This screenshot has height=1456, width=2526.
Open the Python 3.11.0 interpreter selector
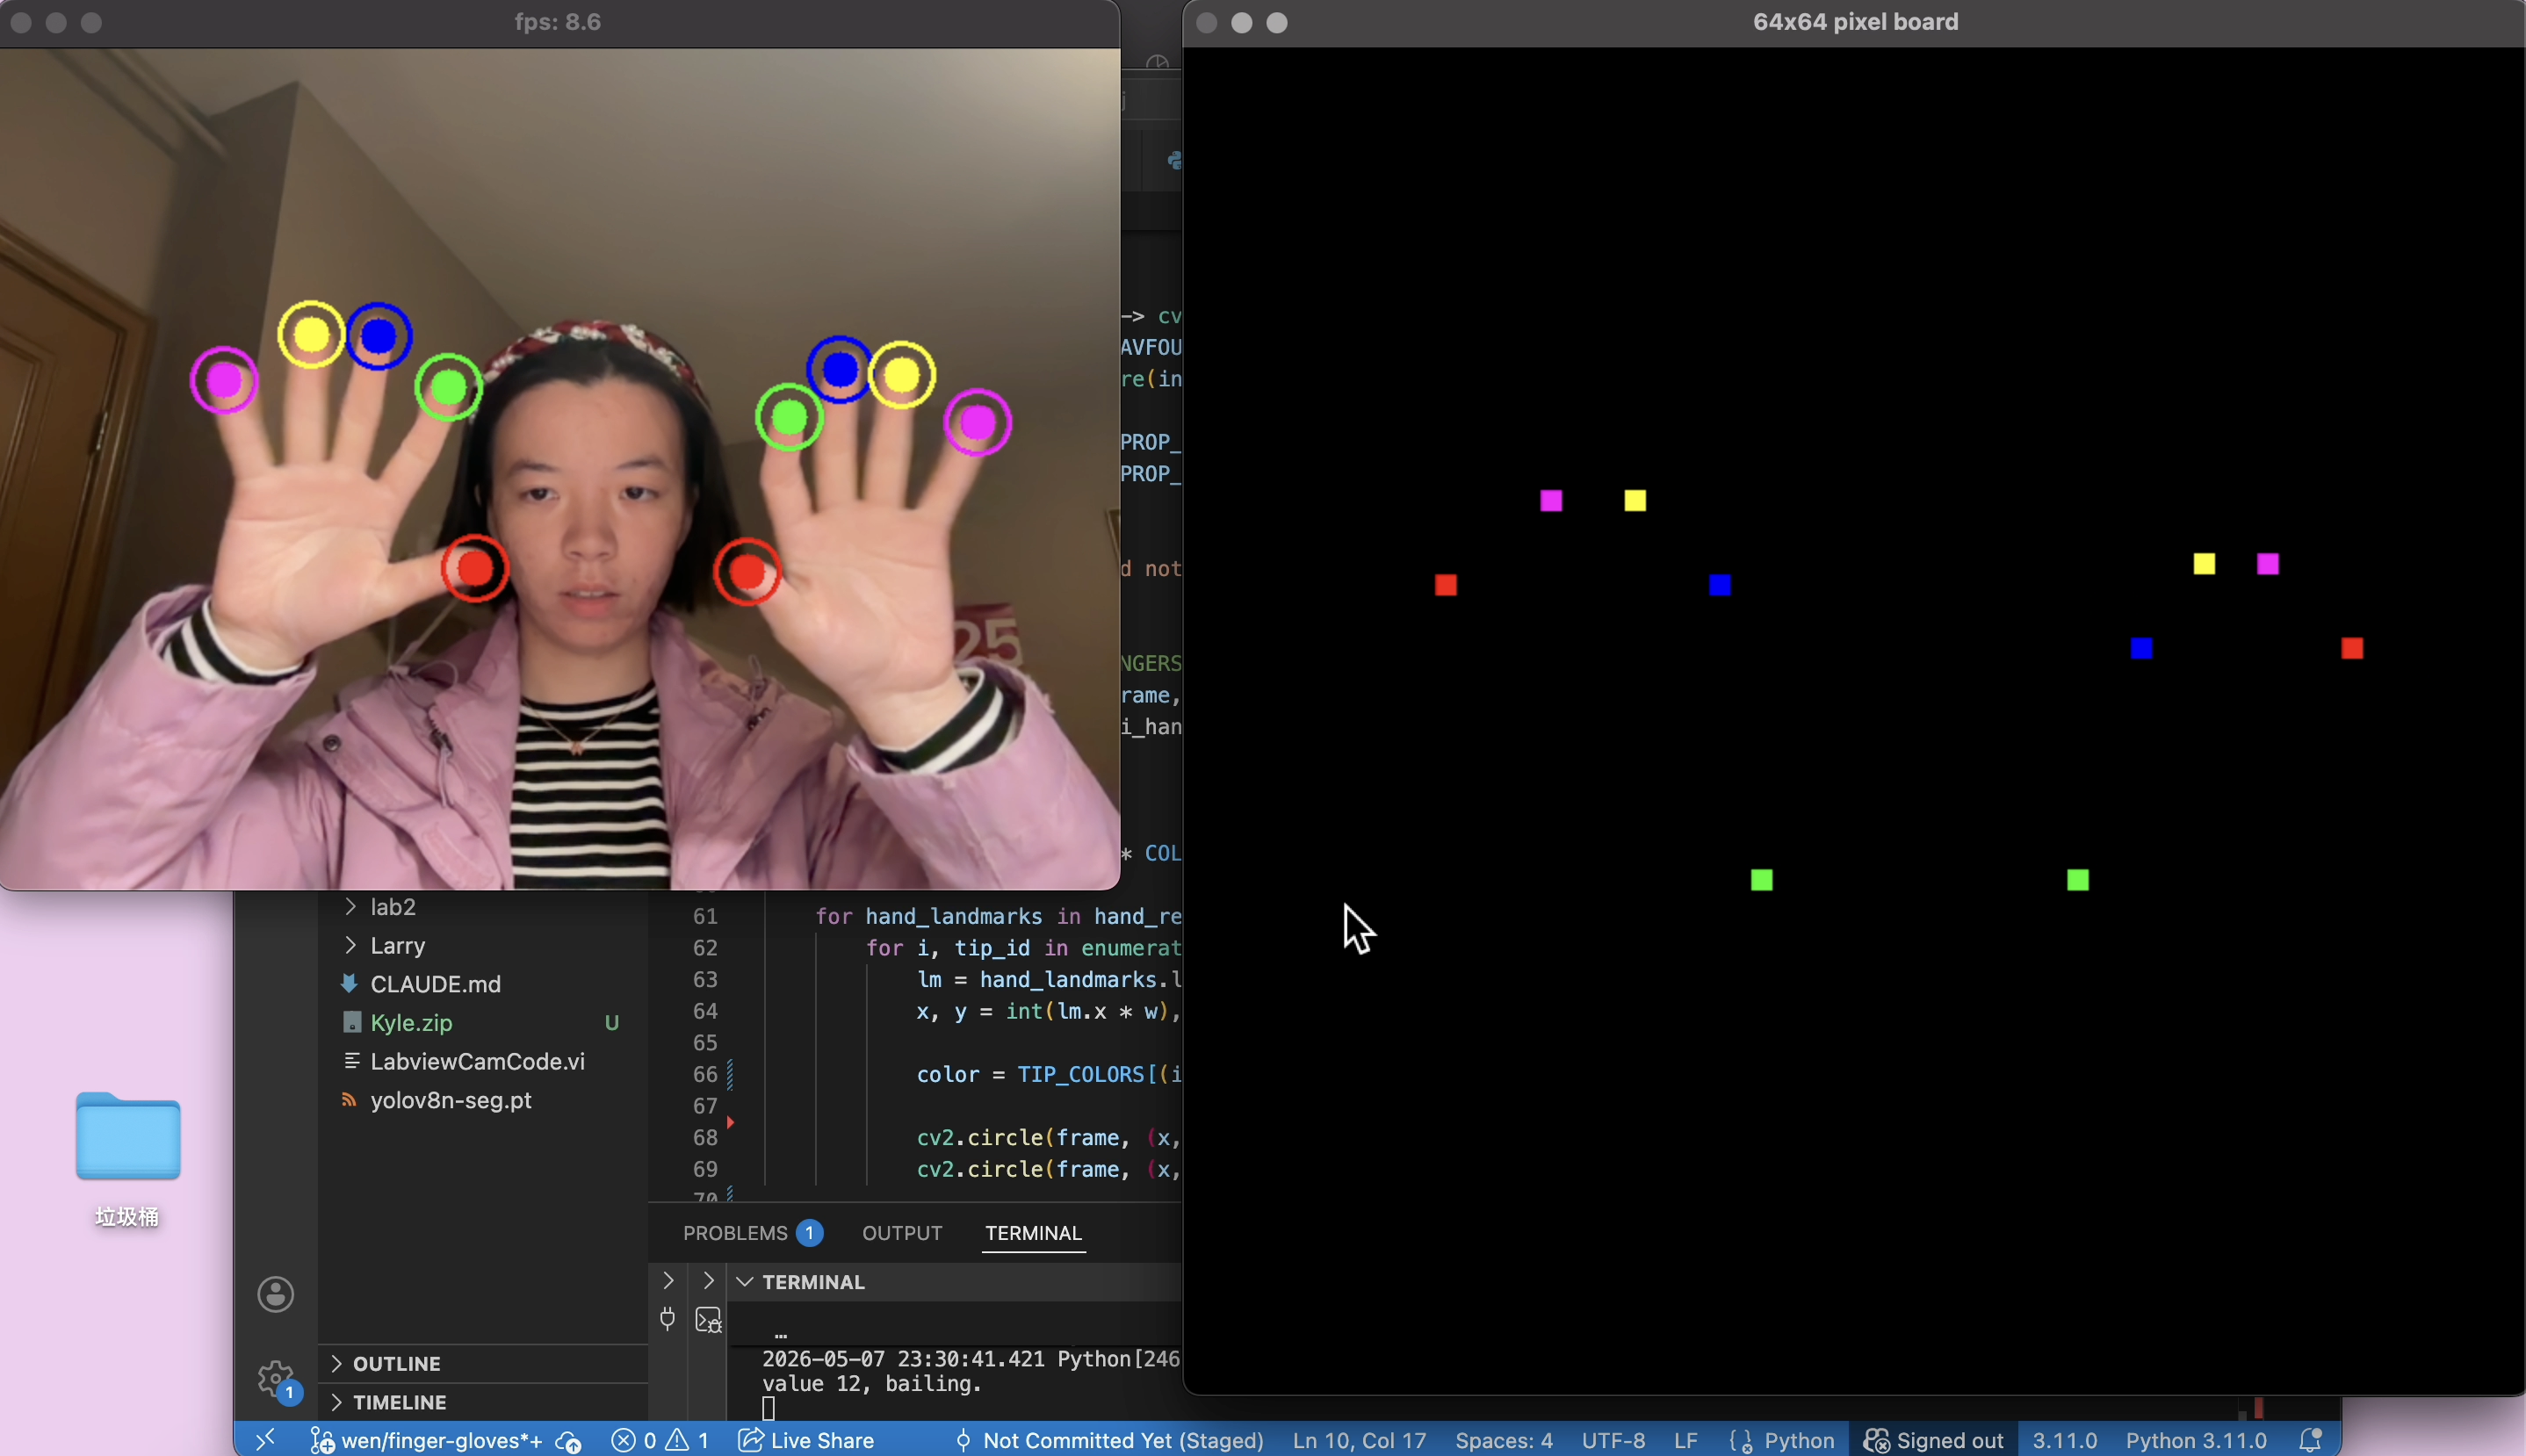click(x=2196, y=1440)
